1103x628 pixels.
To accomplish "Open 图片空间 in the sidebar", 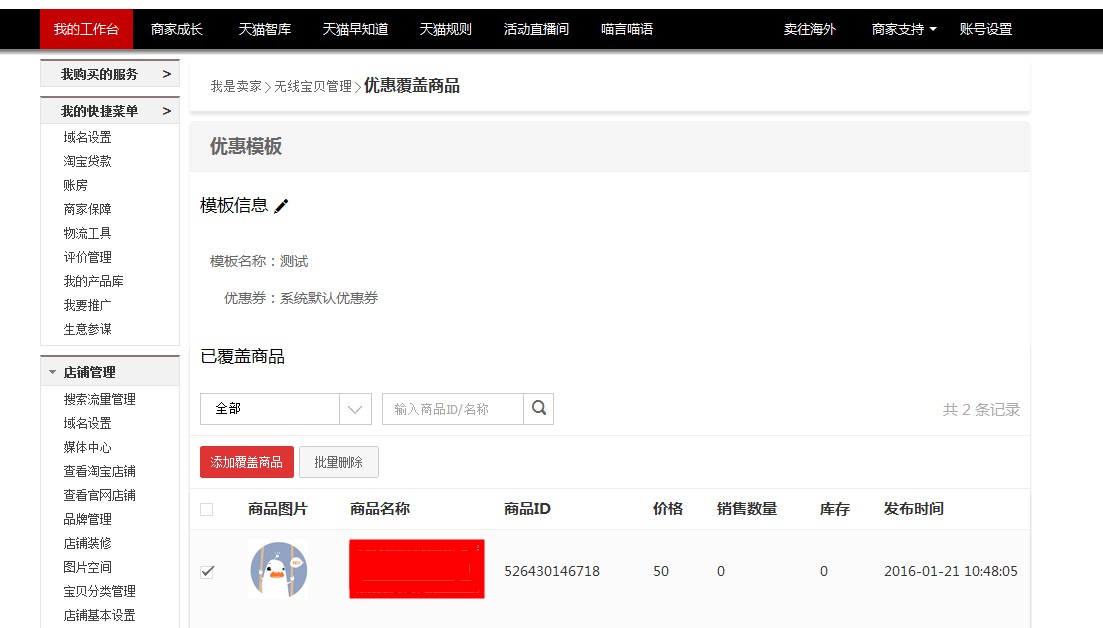I will coord(87,566).
